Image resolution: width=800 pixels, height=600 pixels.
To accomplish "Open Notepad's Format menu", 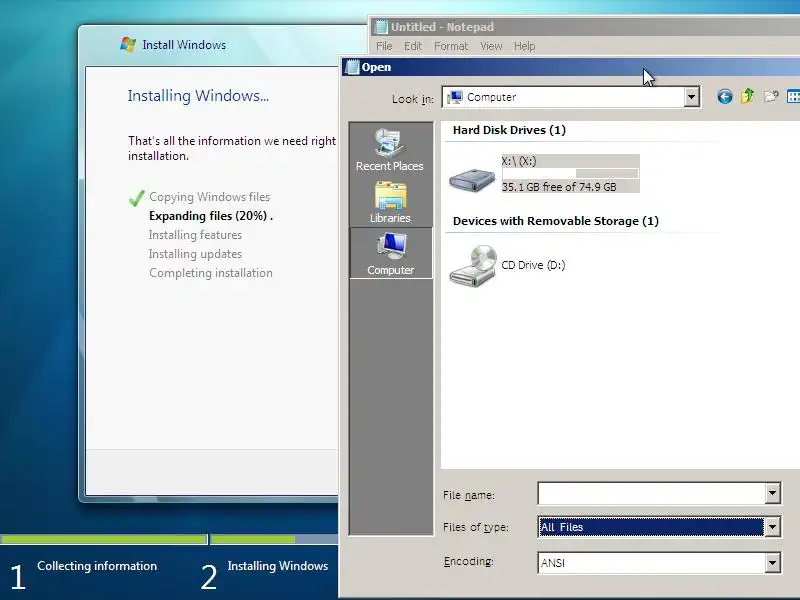I will (x=451, y=46).
